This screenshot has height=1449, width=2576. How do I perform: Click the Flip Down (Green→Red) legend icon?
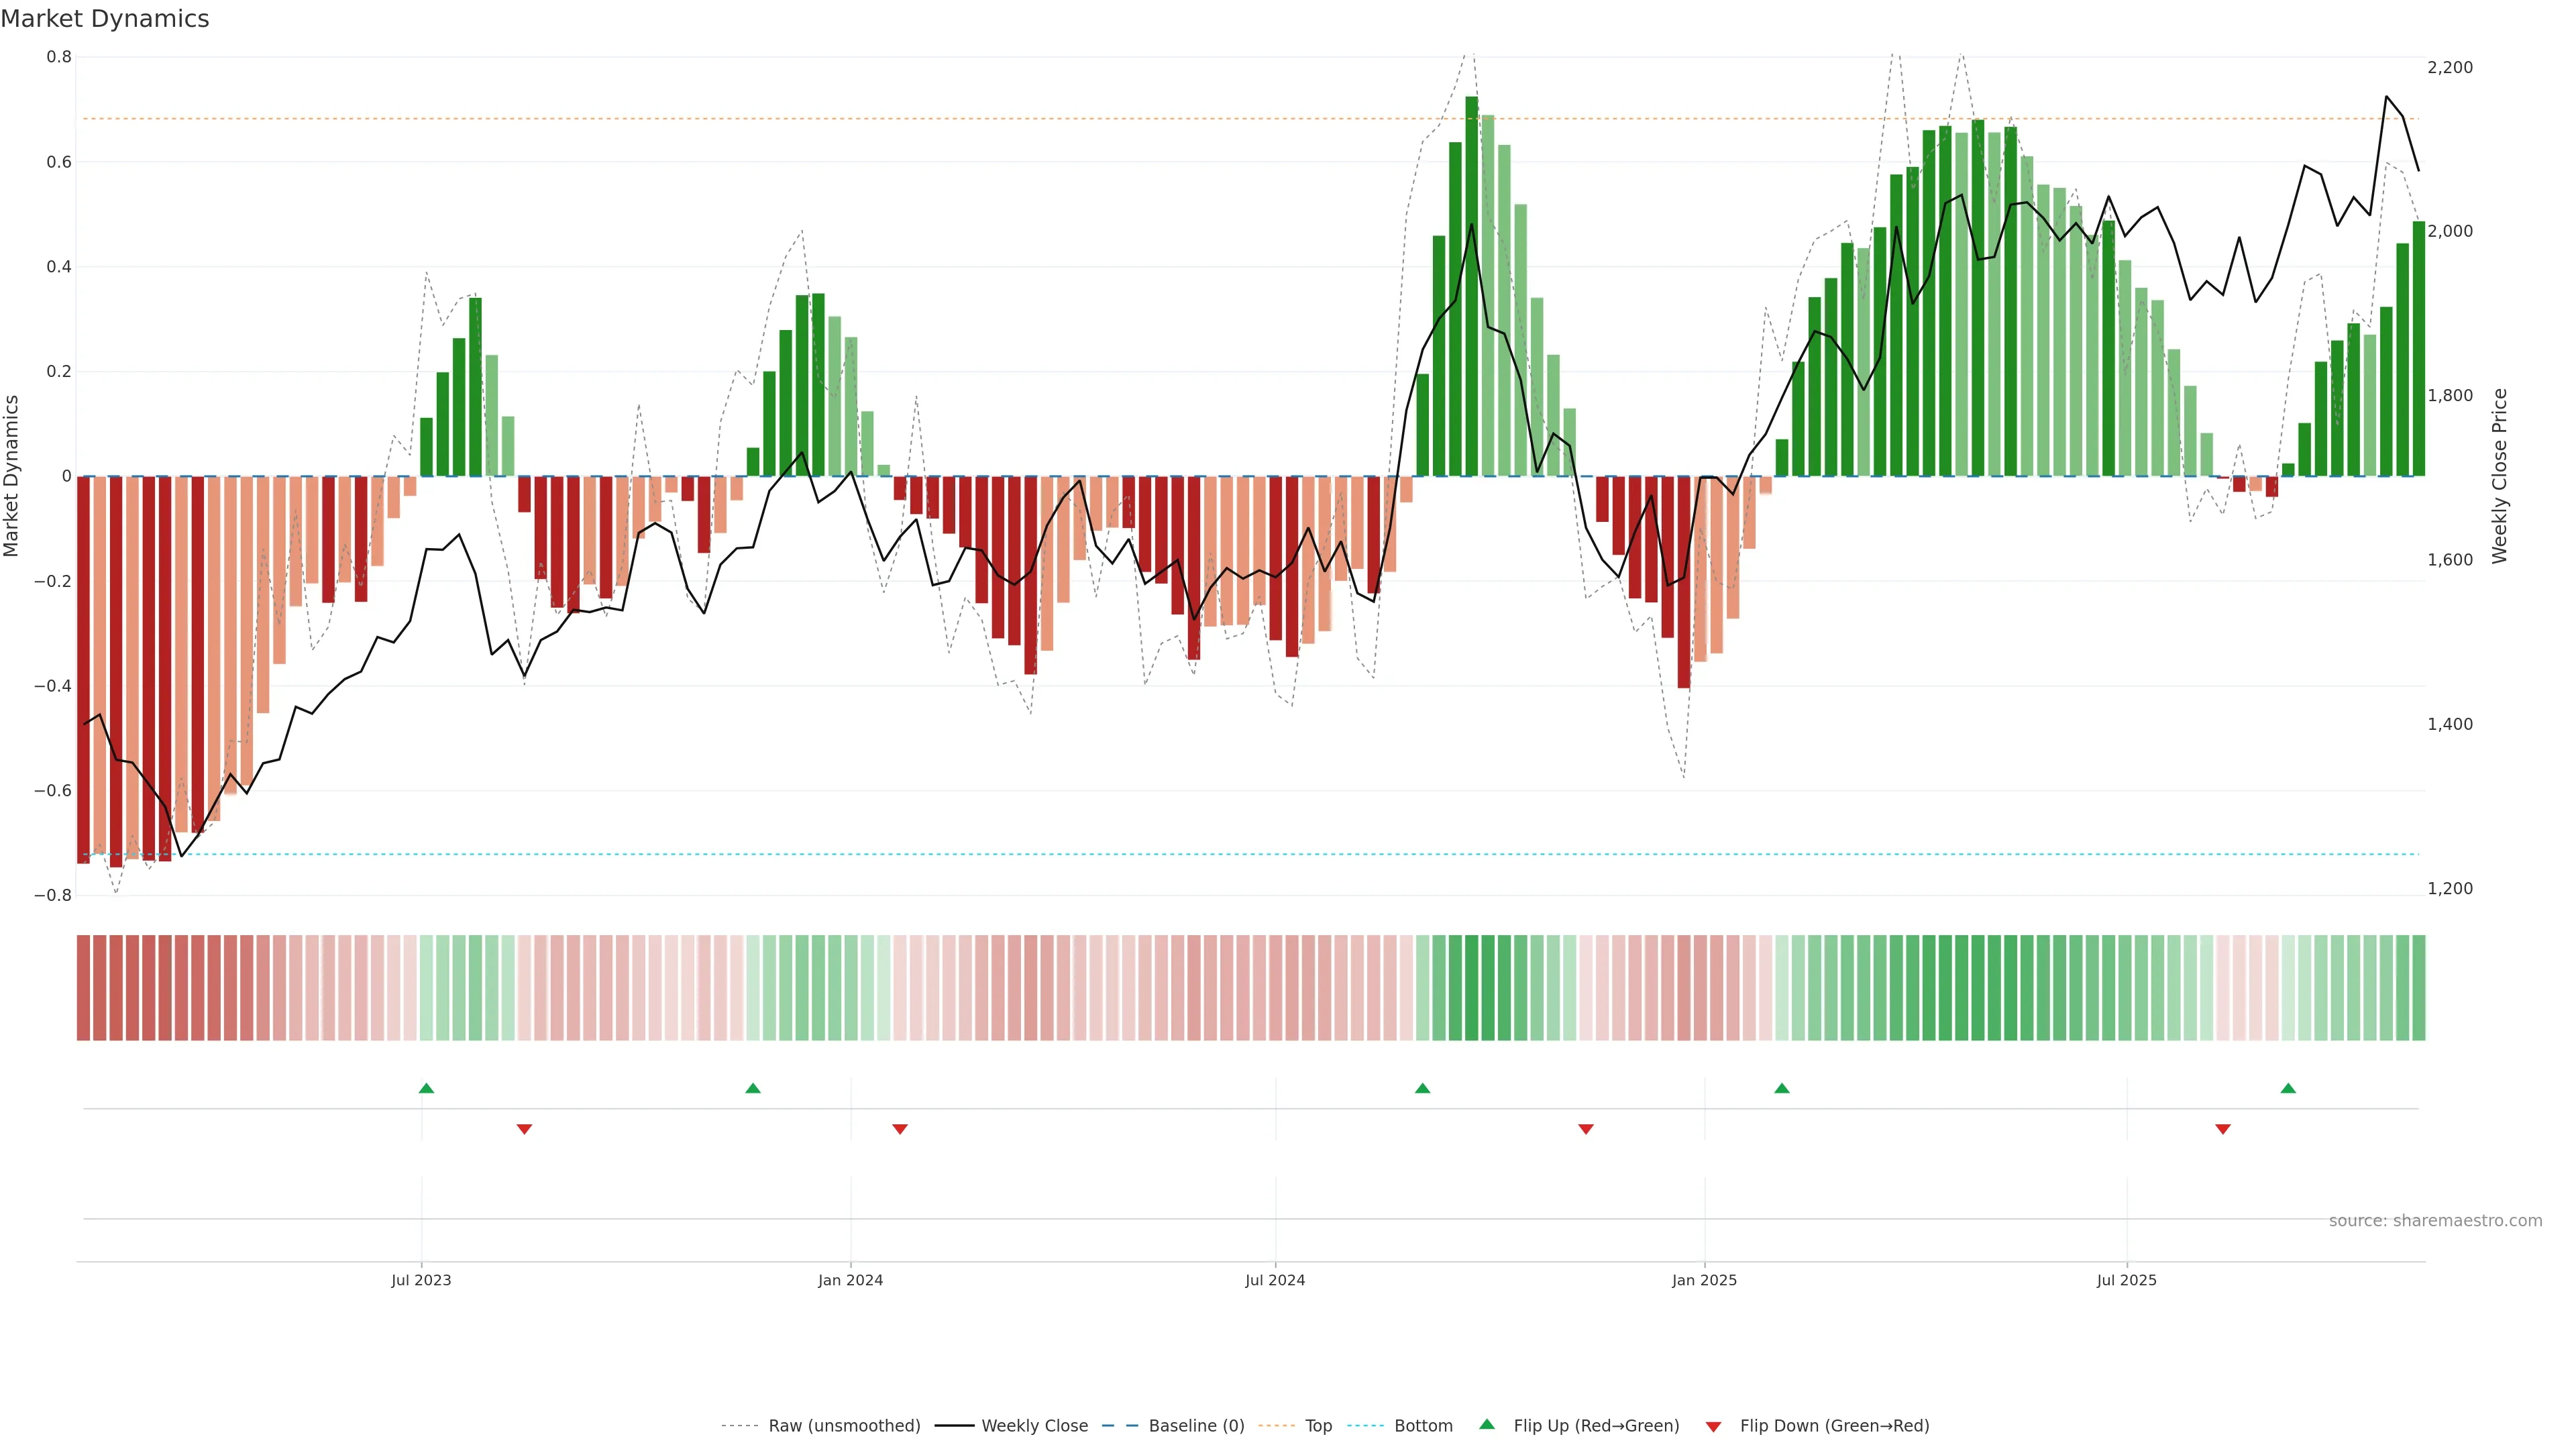click(x=1713, y=1426)
